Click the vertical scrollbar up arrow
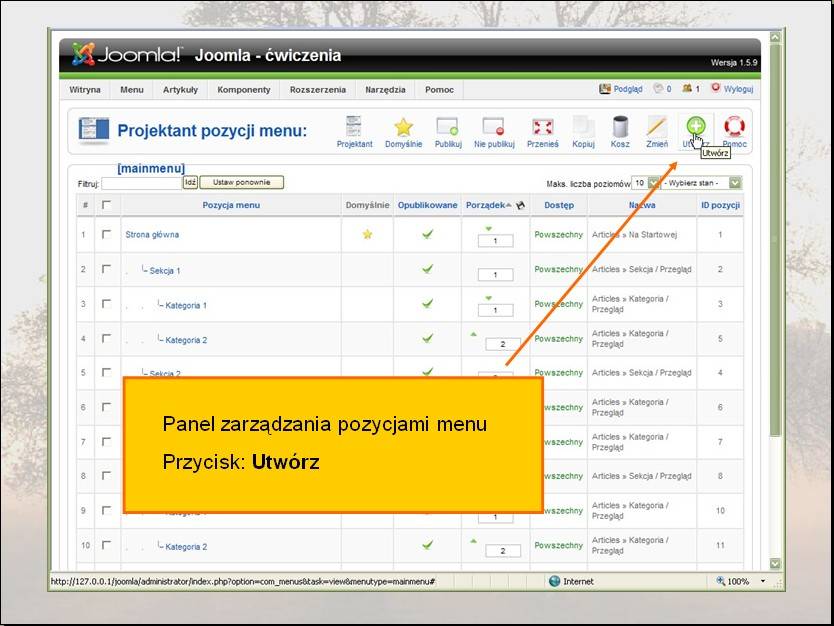The height and width of the screenshot is (626, 834). (x=775, y=37)
